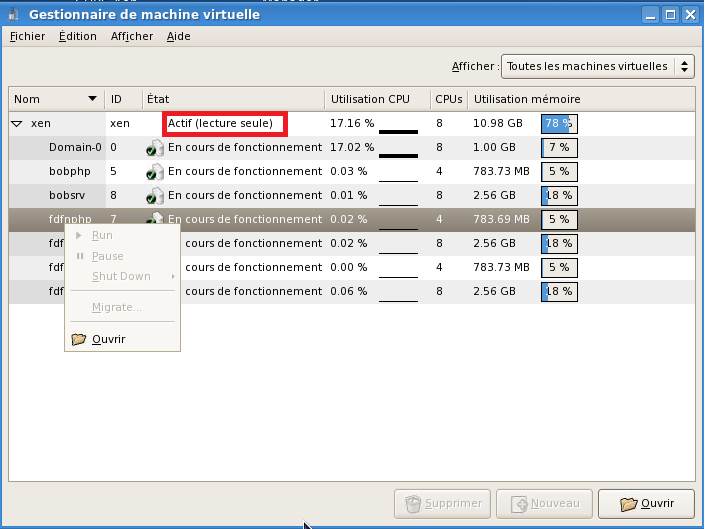This screenshot has height=529, width=723.
Task: Click the État column header
Action: coord(158,99)
